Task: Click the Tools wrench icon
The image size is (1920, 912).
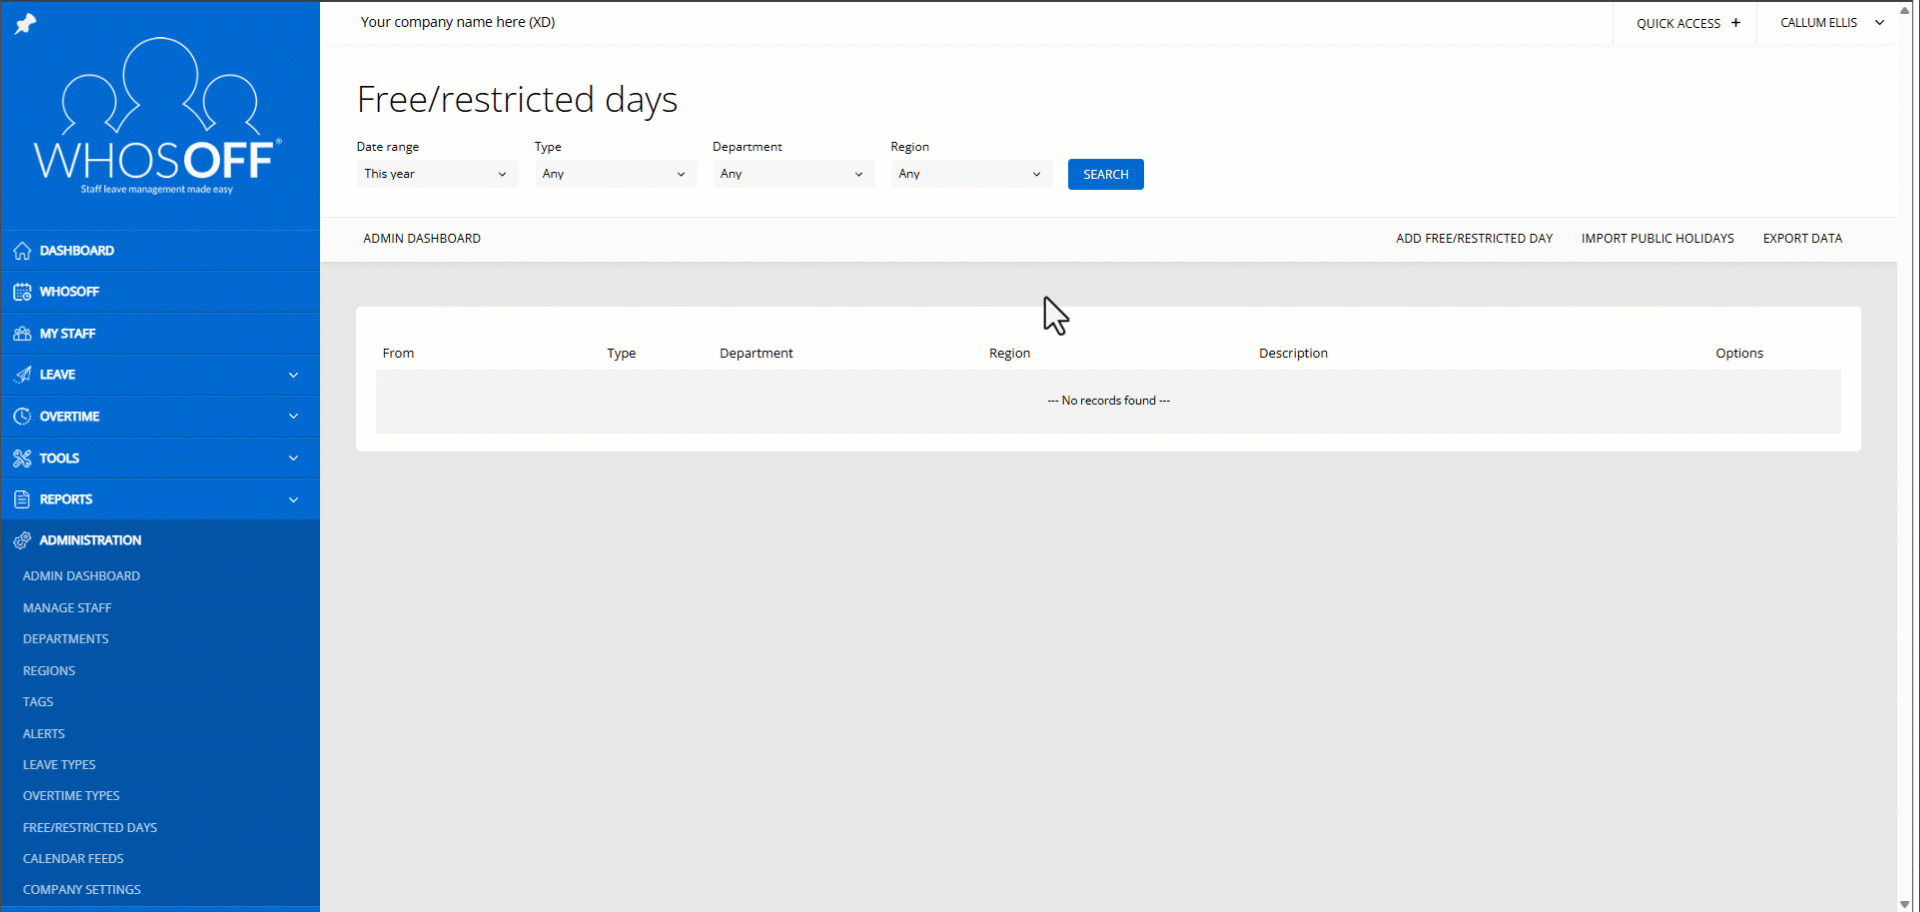Action: pyautogui.click(x=22, y=458)
